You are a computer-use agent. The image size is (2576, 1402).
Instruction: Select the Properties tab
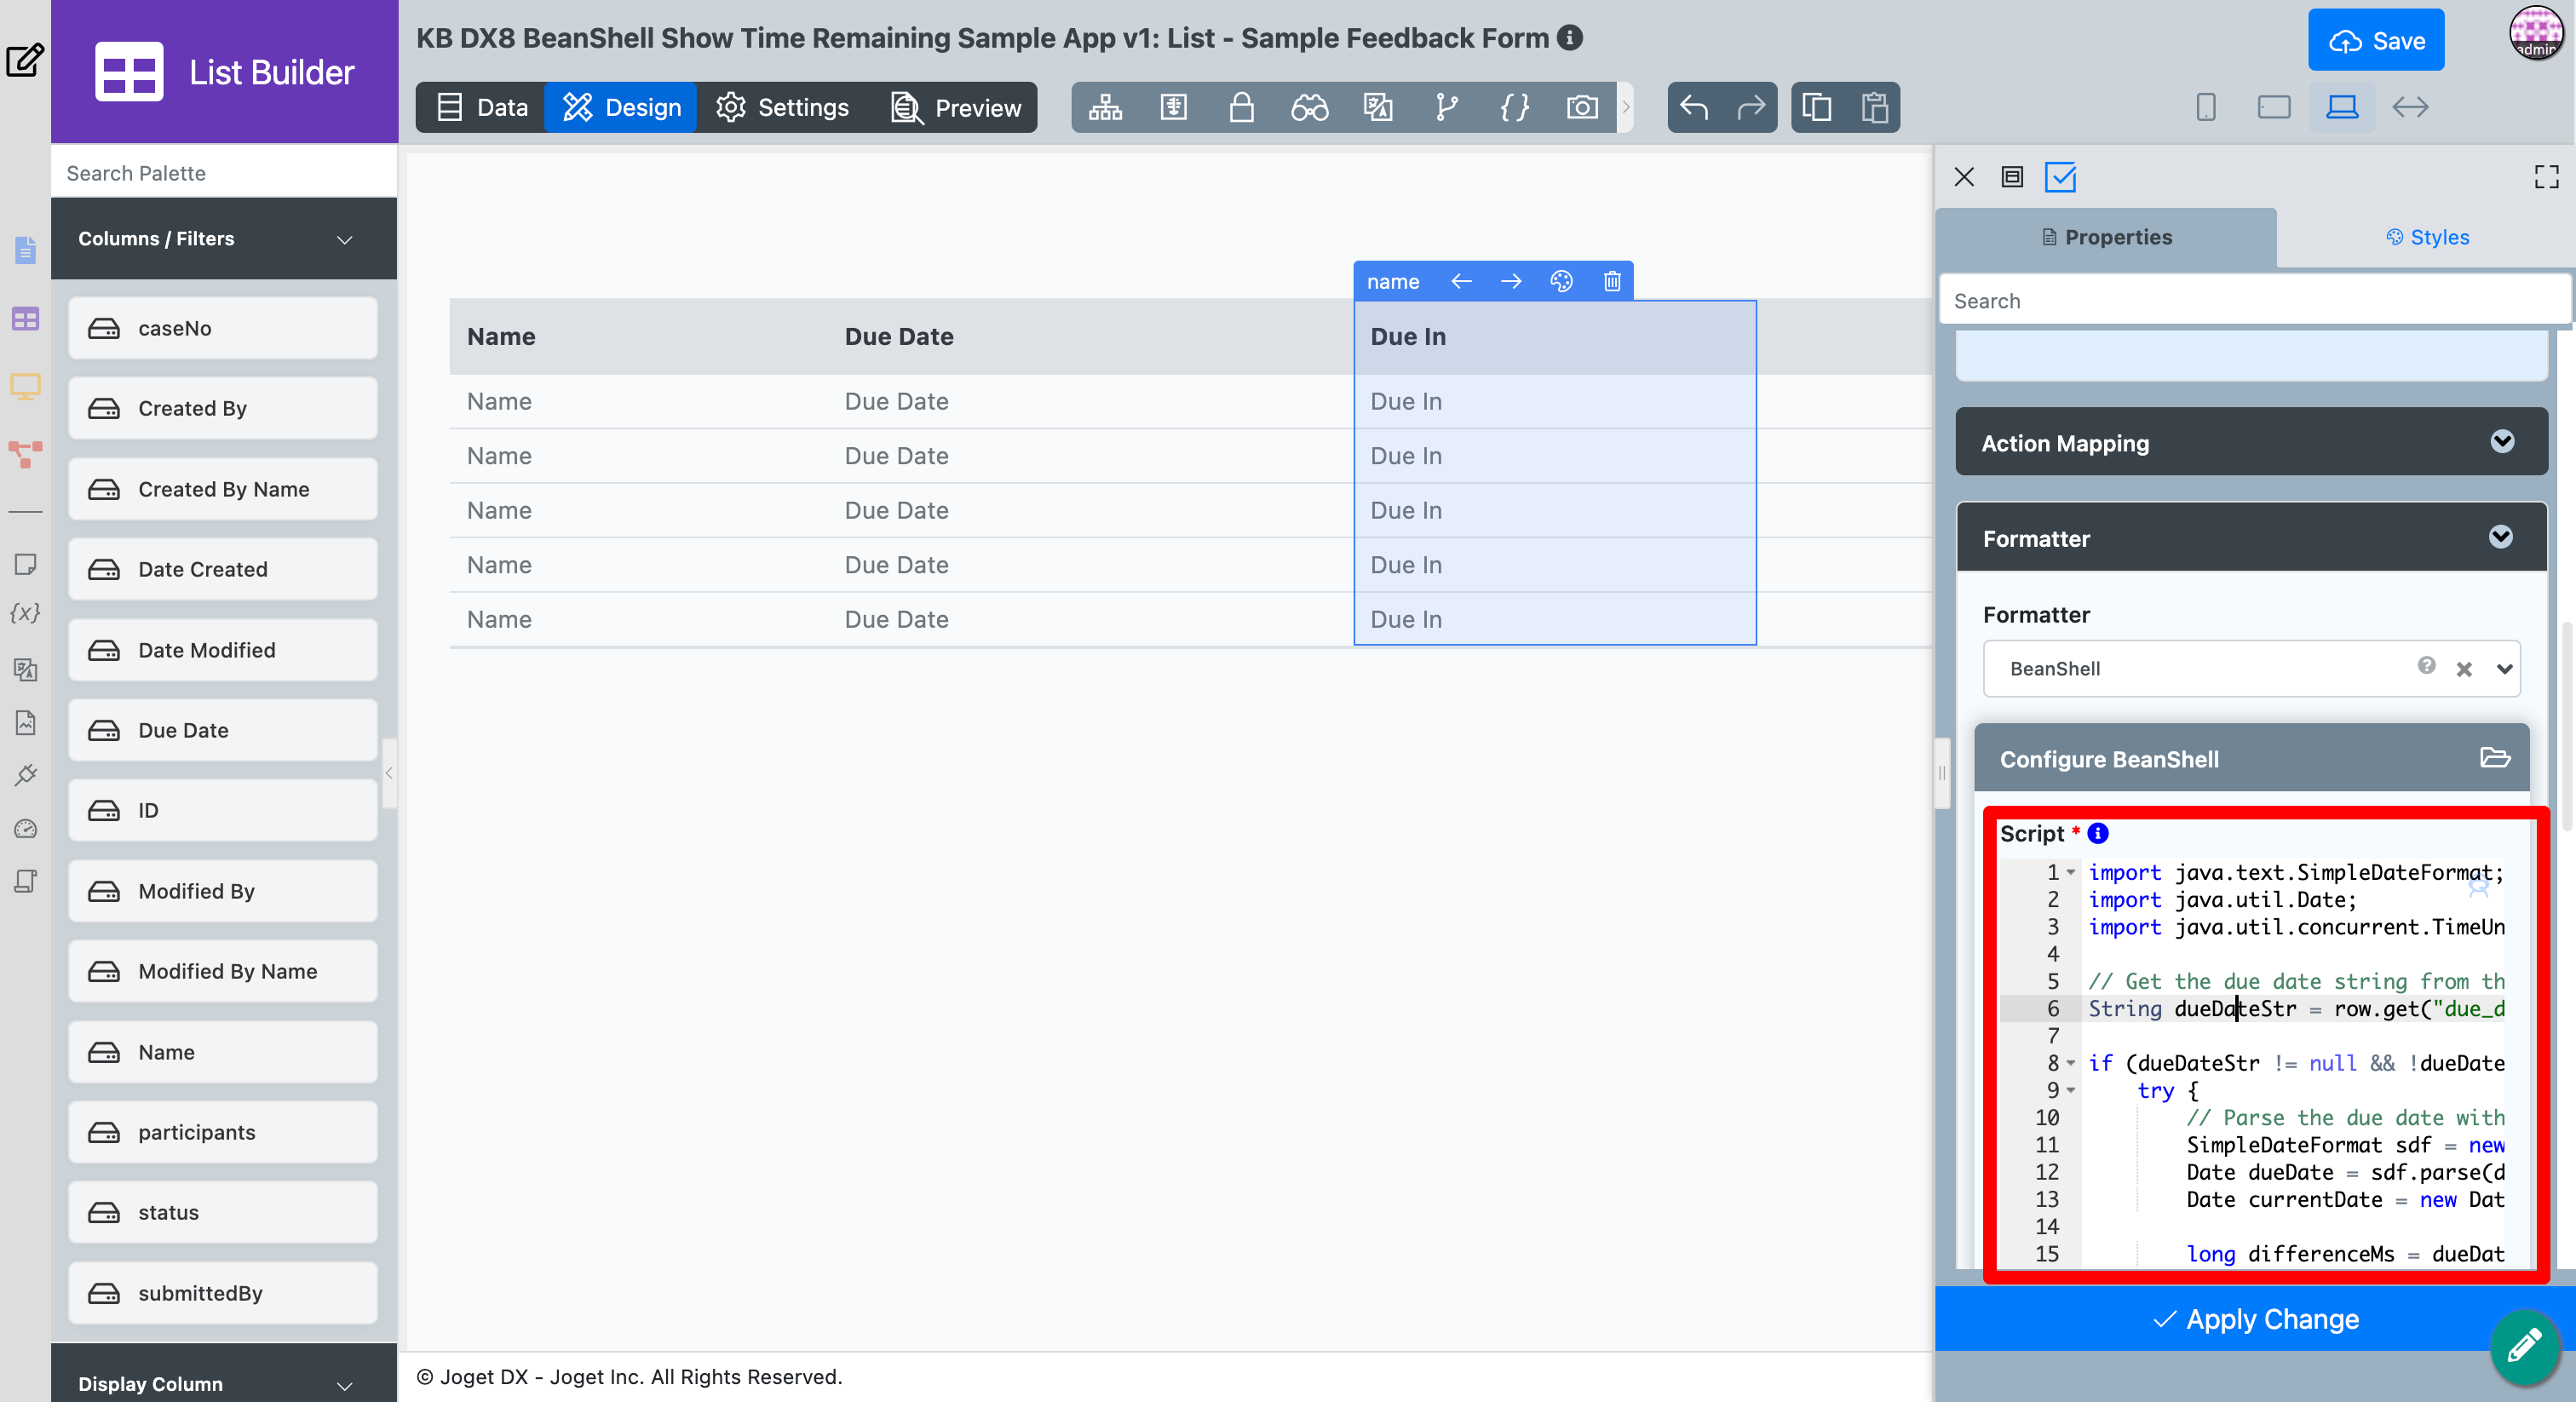click(x=2107, y=237)
